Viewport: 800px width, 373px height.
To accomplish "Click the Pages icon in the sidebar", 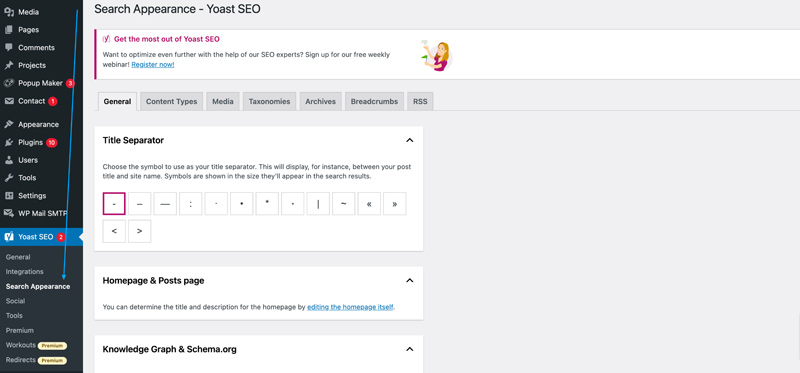I will coord(9,30).
